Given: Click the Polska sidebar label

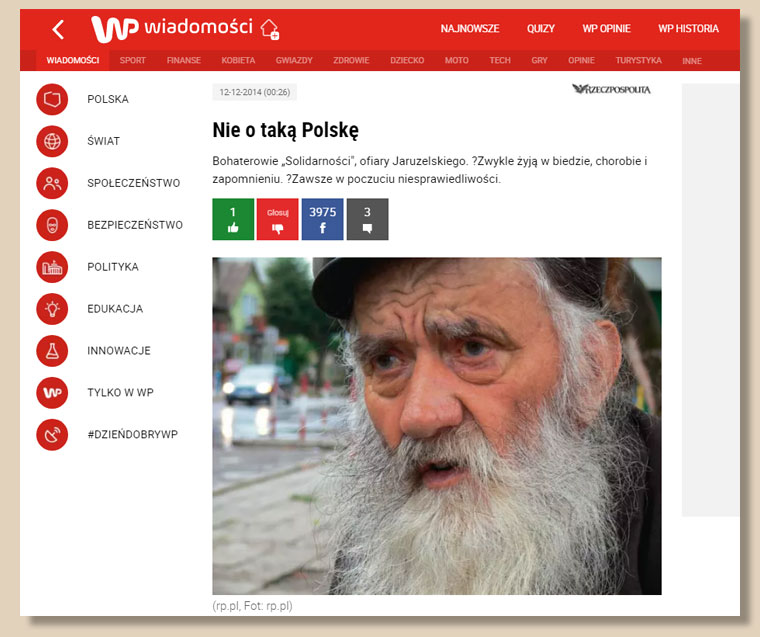Looking at the screenshot, I should coord(108,99).
